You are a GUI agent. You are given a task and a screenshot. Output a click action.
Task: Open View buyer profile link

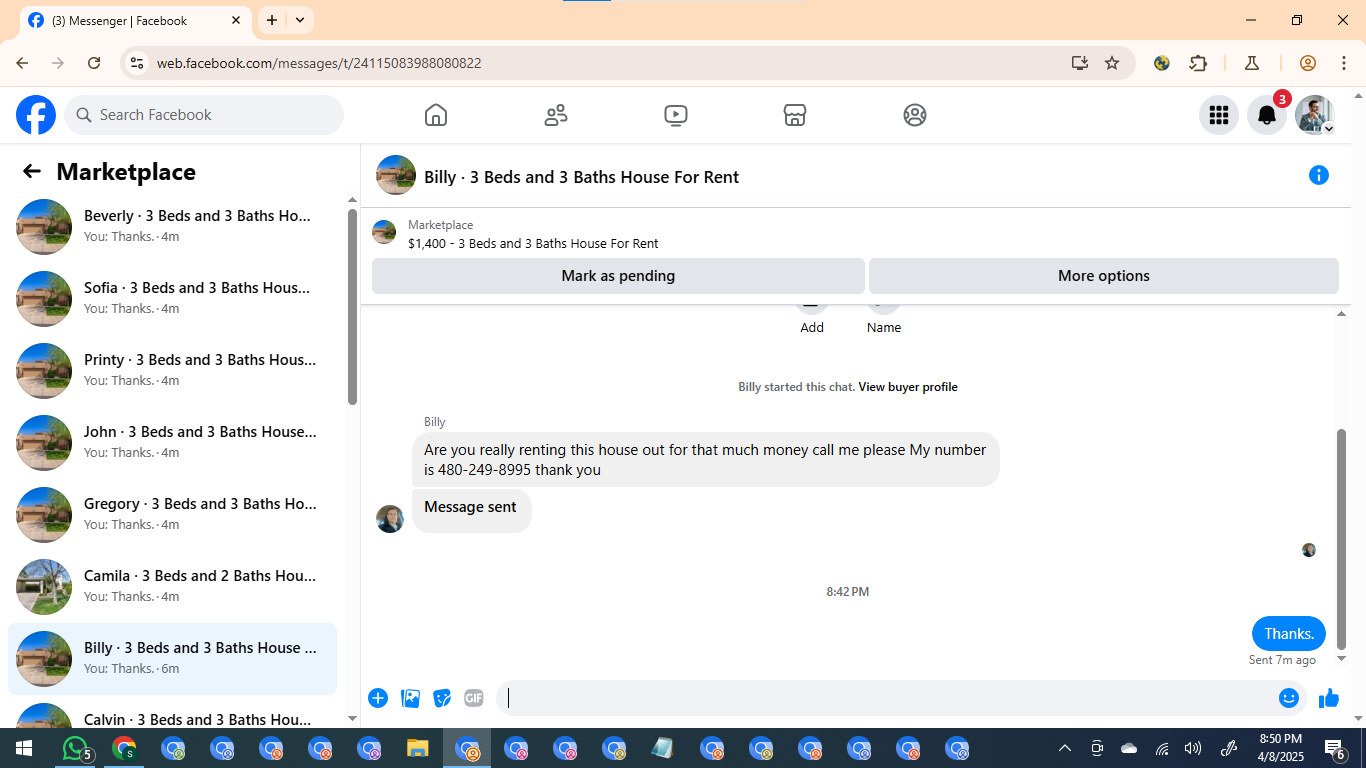908,387
